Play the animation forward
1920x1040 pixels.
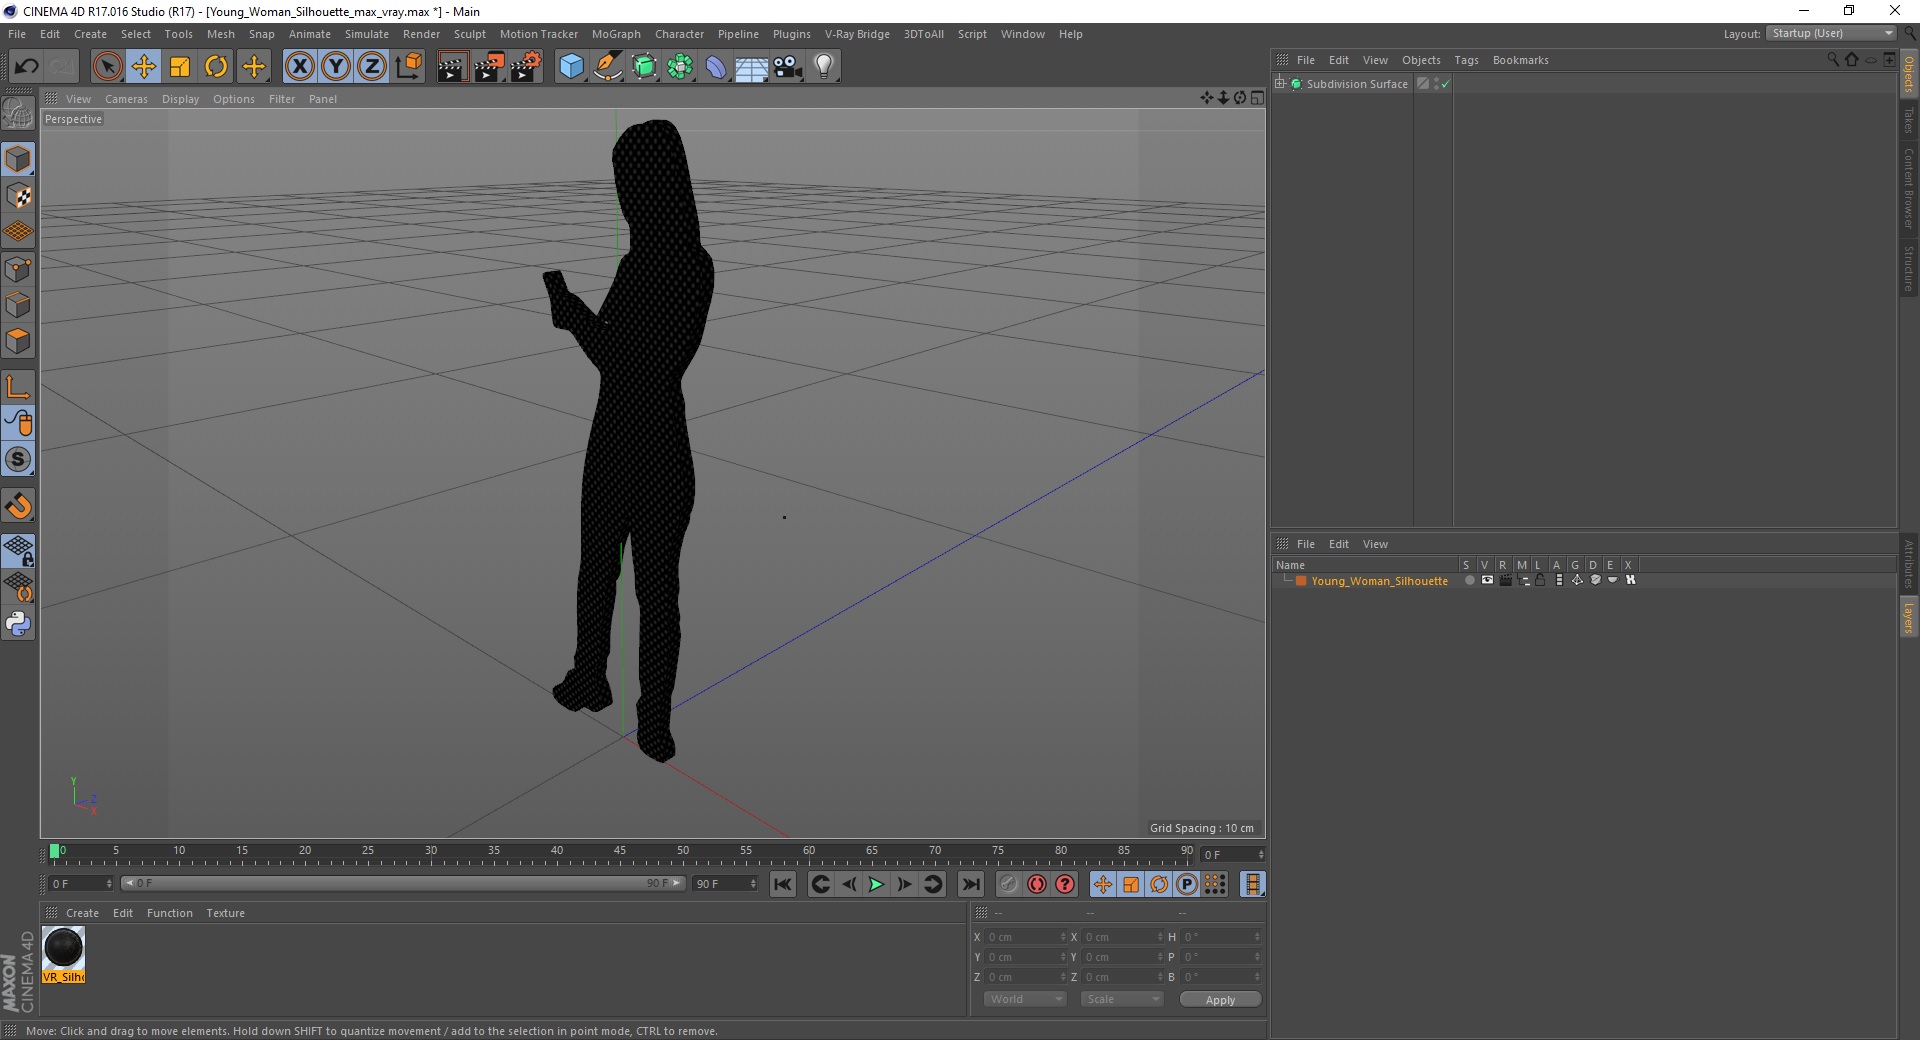(x=876, y=884)
